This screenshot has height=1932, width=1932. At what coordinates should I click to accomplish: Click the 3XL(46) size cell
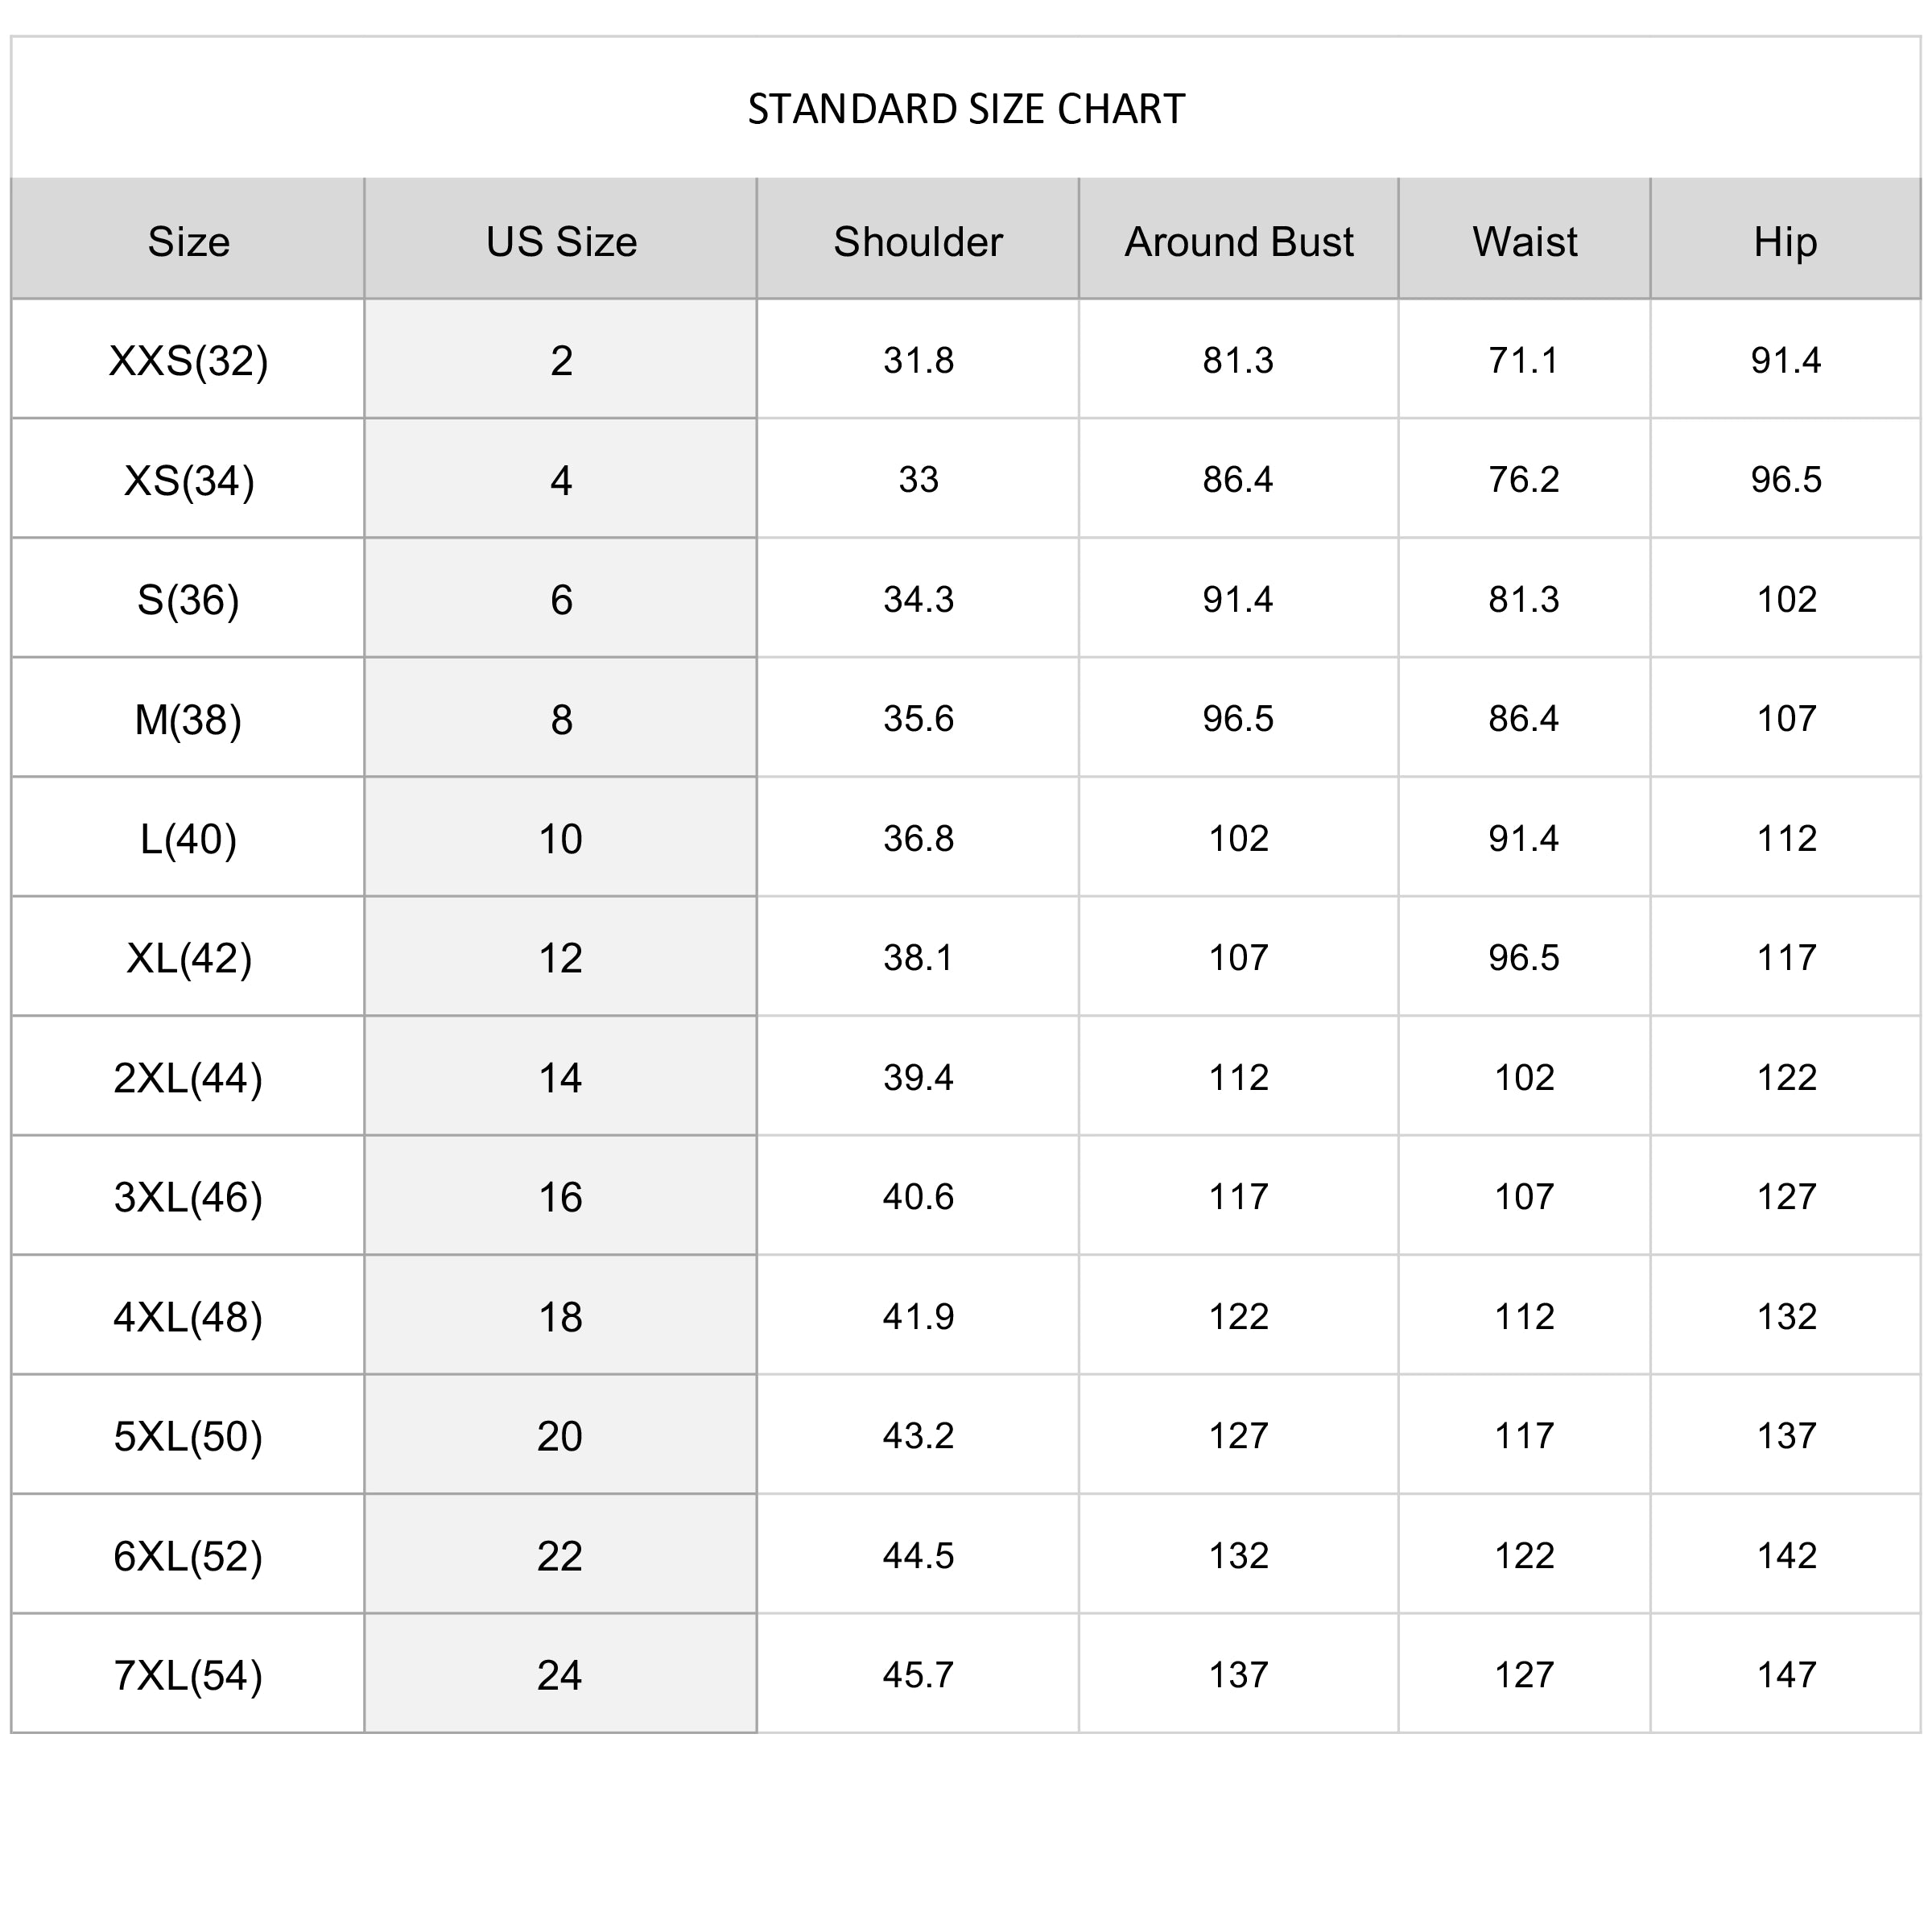point(188,1197)
